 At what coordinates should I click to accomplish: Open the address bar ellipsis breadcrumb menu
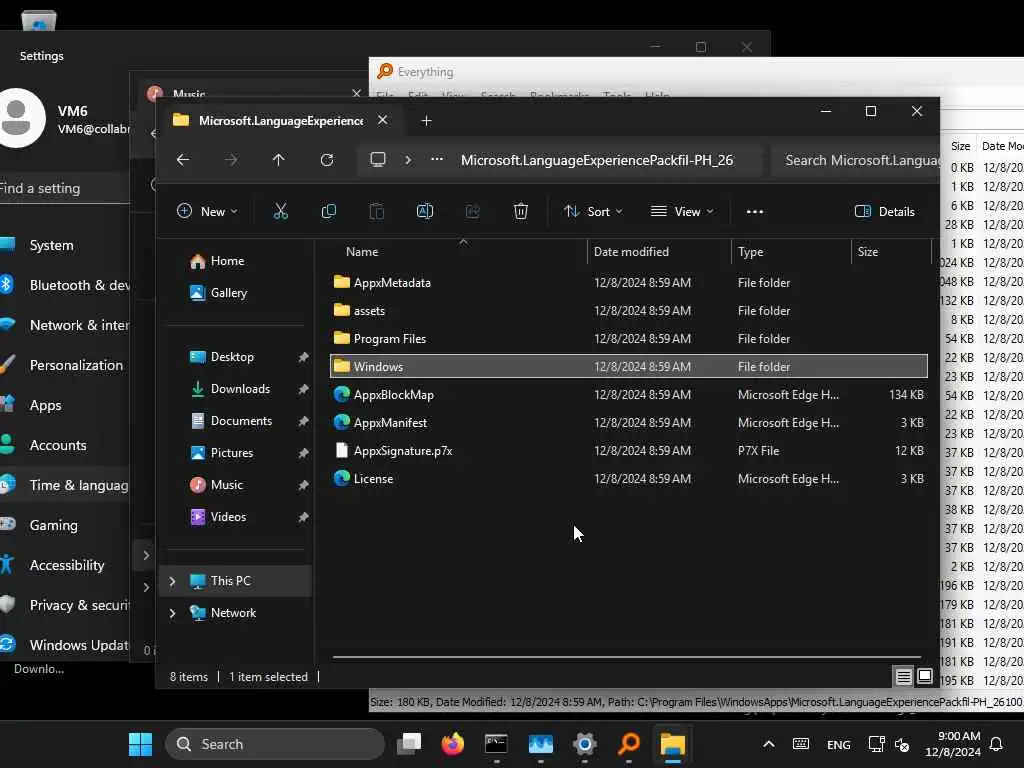coord(437,159)
